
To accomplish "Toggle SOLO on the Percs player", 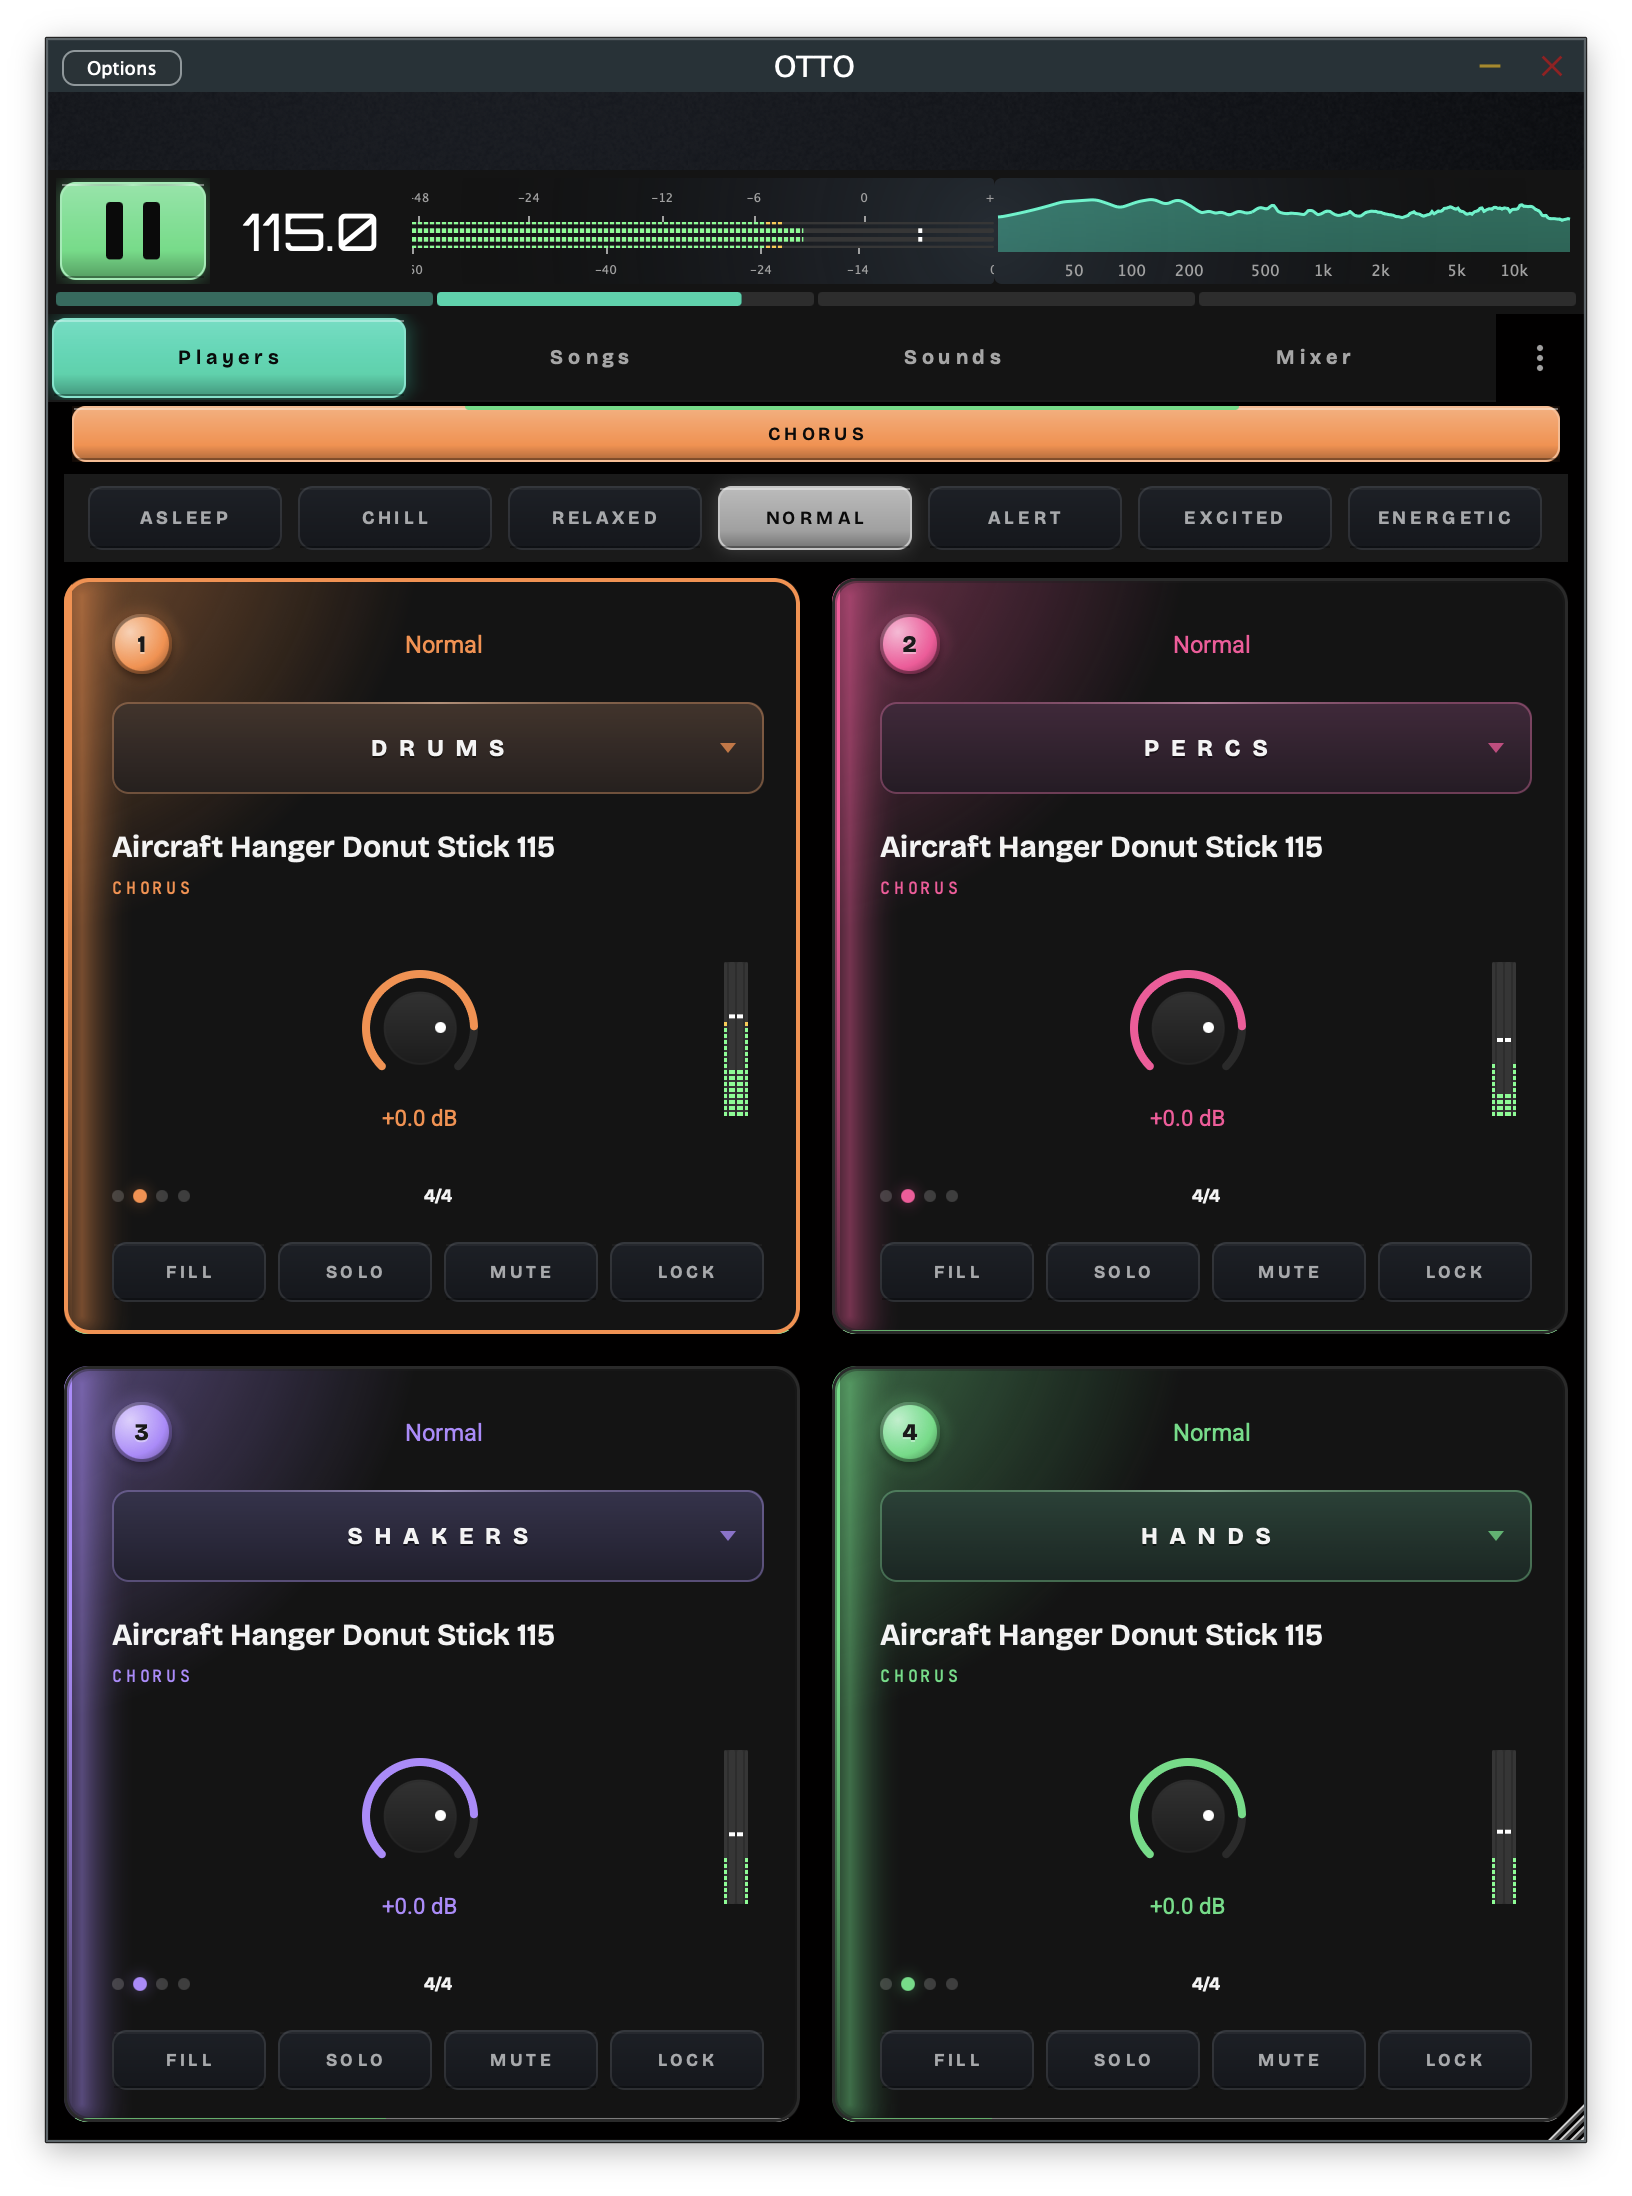I will tap(1122, 1272).
